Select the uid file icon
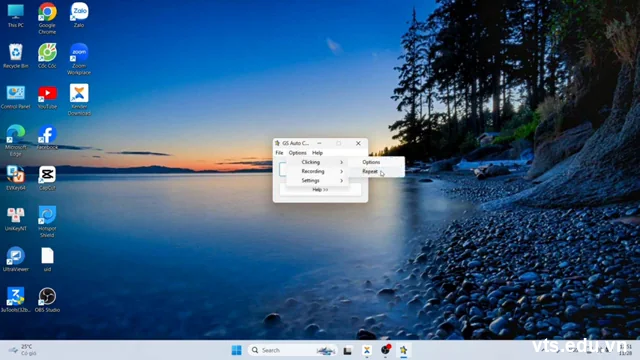 tap(47, 260)
